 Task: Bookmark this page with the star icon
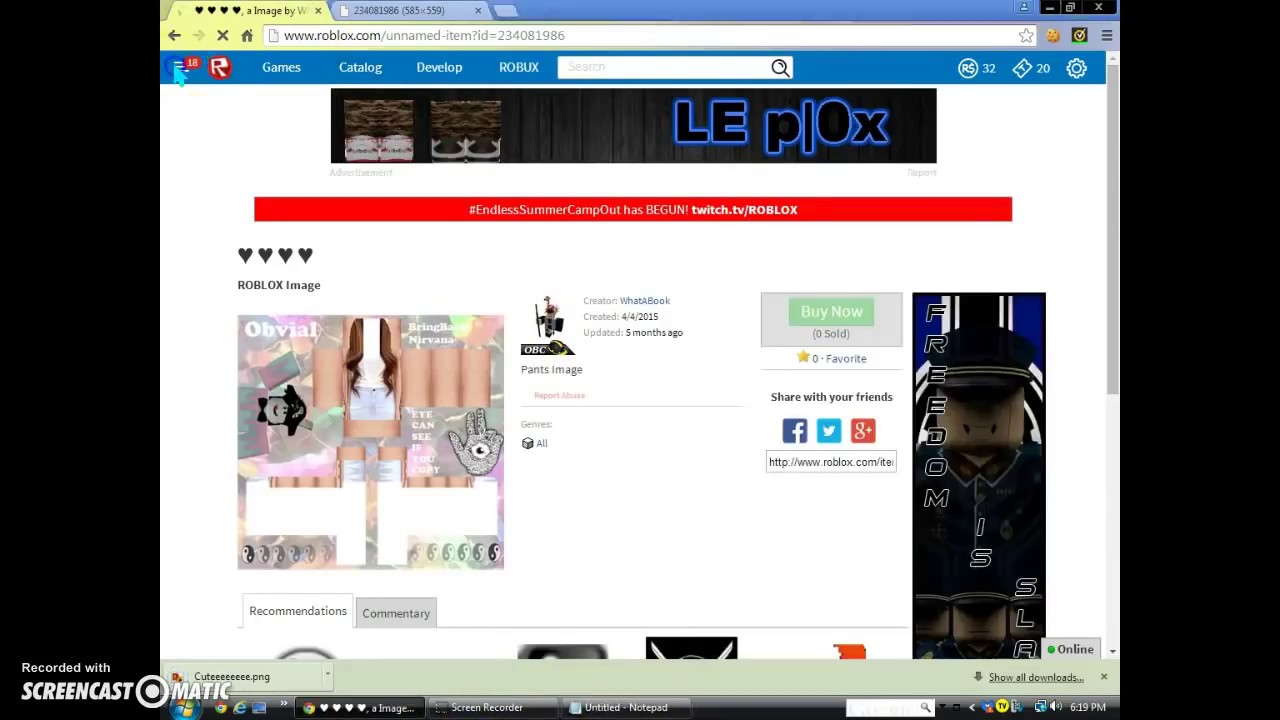(1026, 35)
